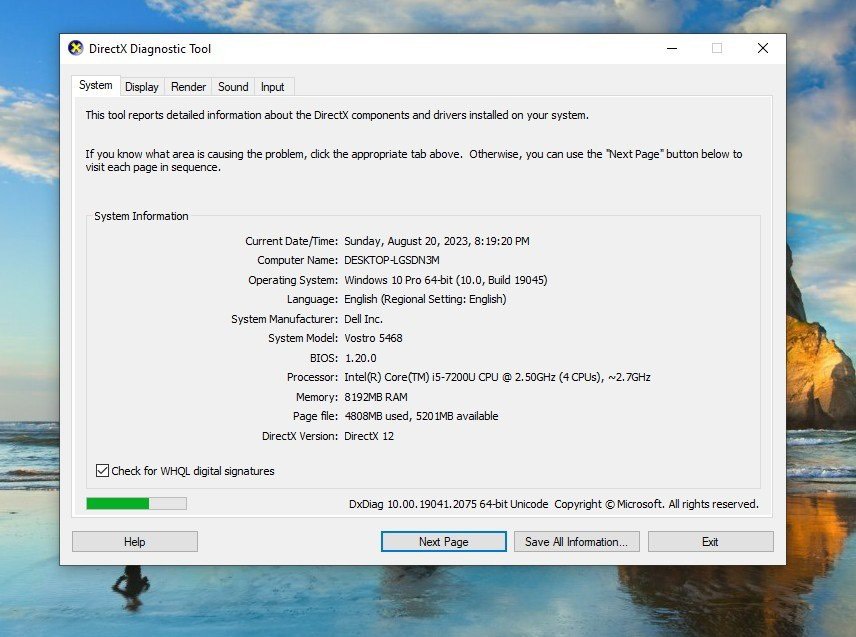Screen dimensions: 856x637
Task: Switch to the Display tab
Action: coord(142,87)
